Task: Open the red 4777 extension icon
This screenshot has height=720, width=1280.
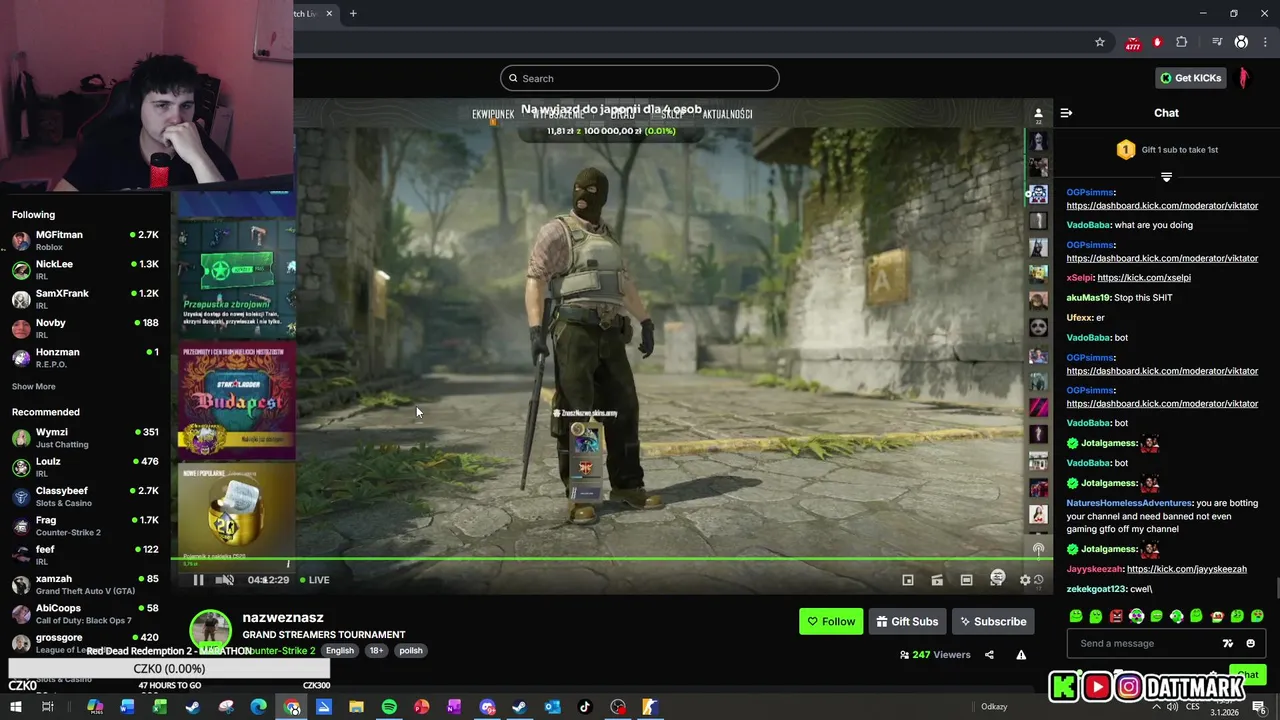Action: (1132, 43)
